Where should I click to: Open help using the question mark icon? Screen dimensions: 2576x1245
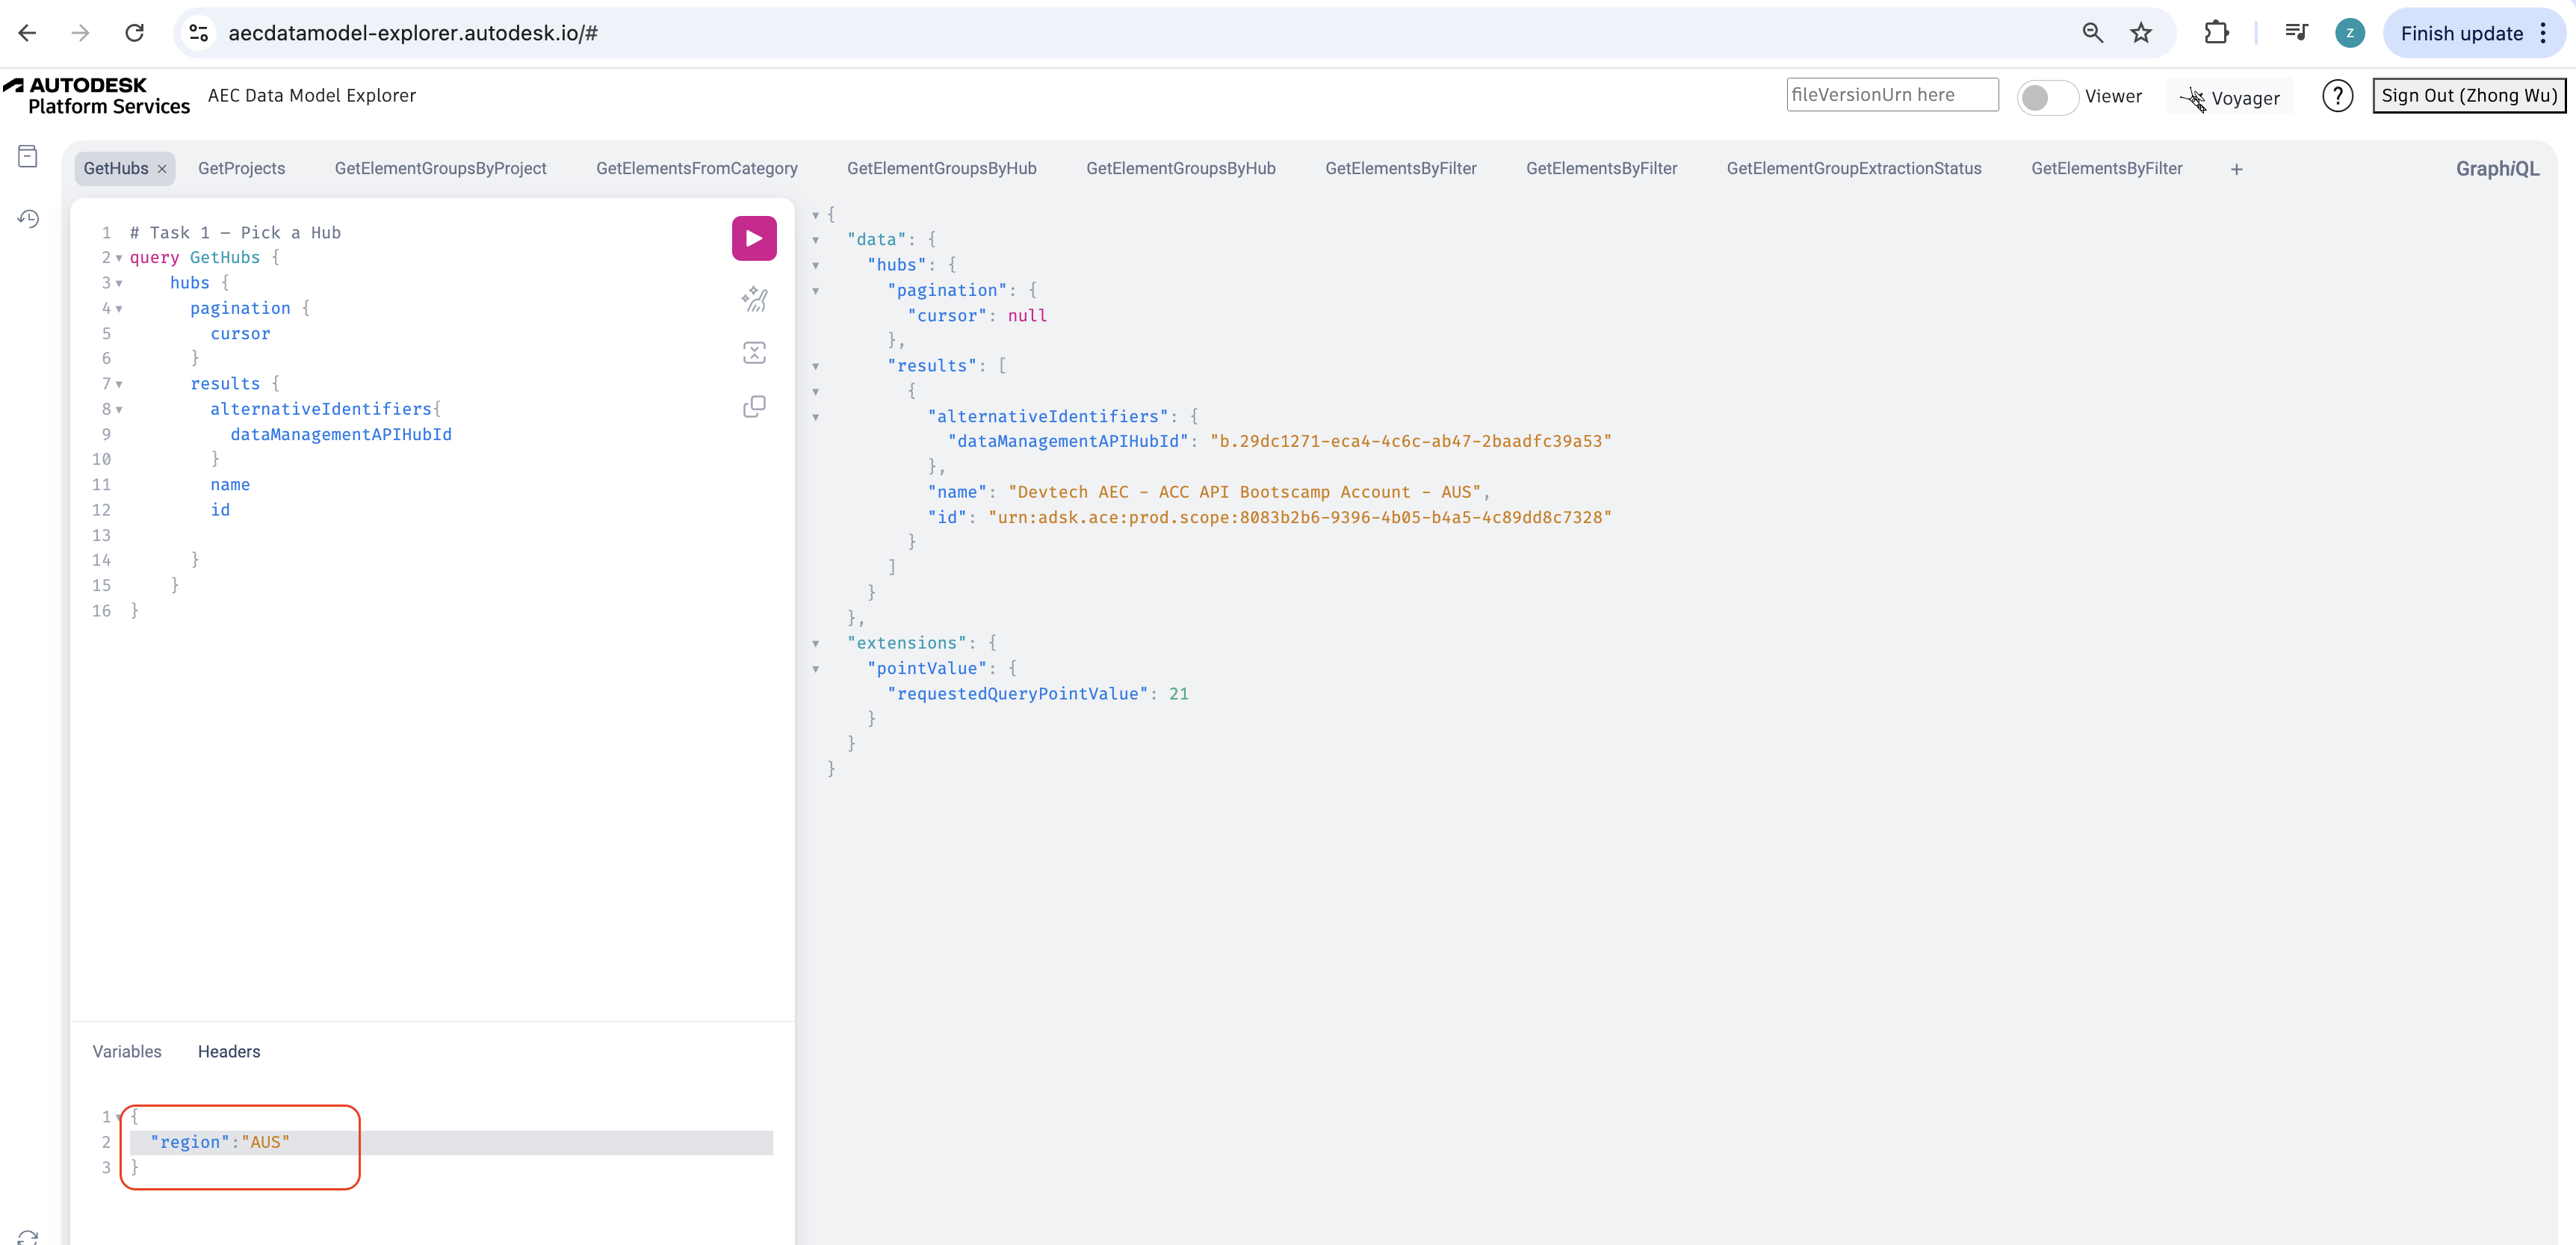(x=2338, y=95)
